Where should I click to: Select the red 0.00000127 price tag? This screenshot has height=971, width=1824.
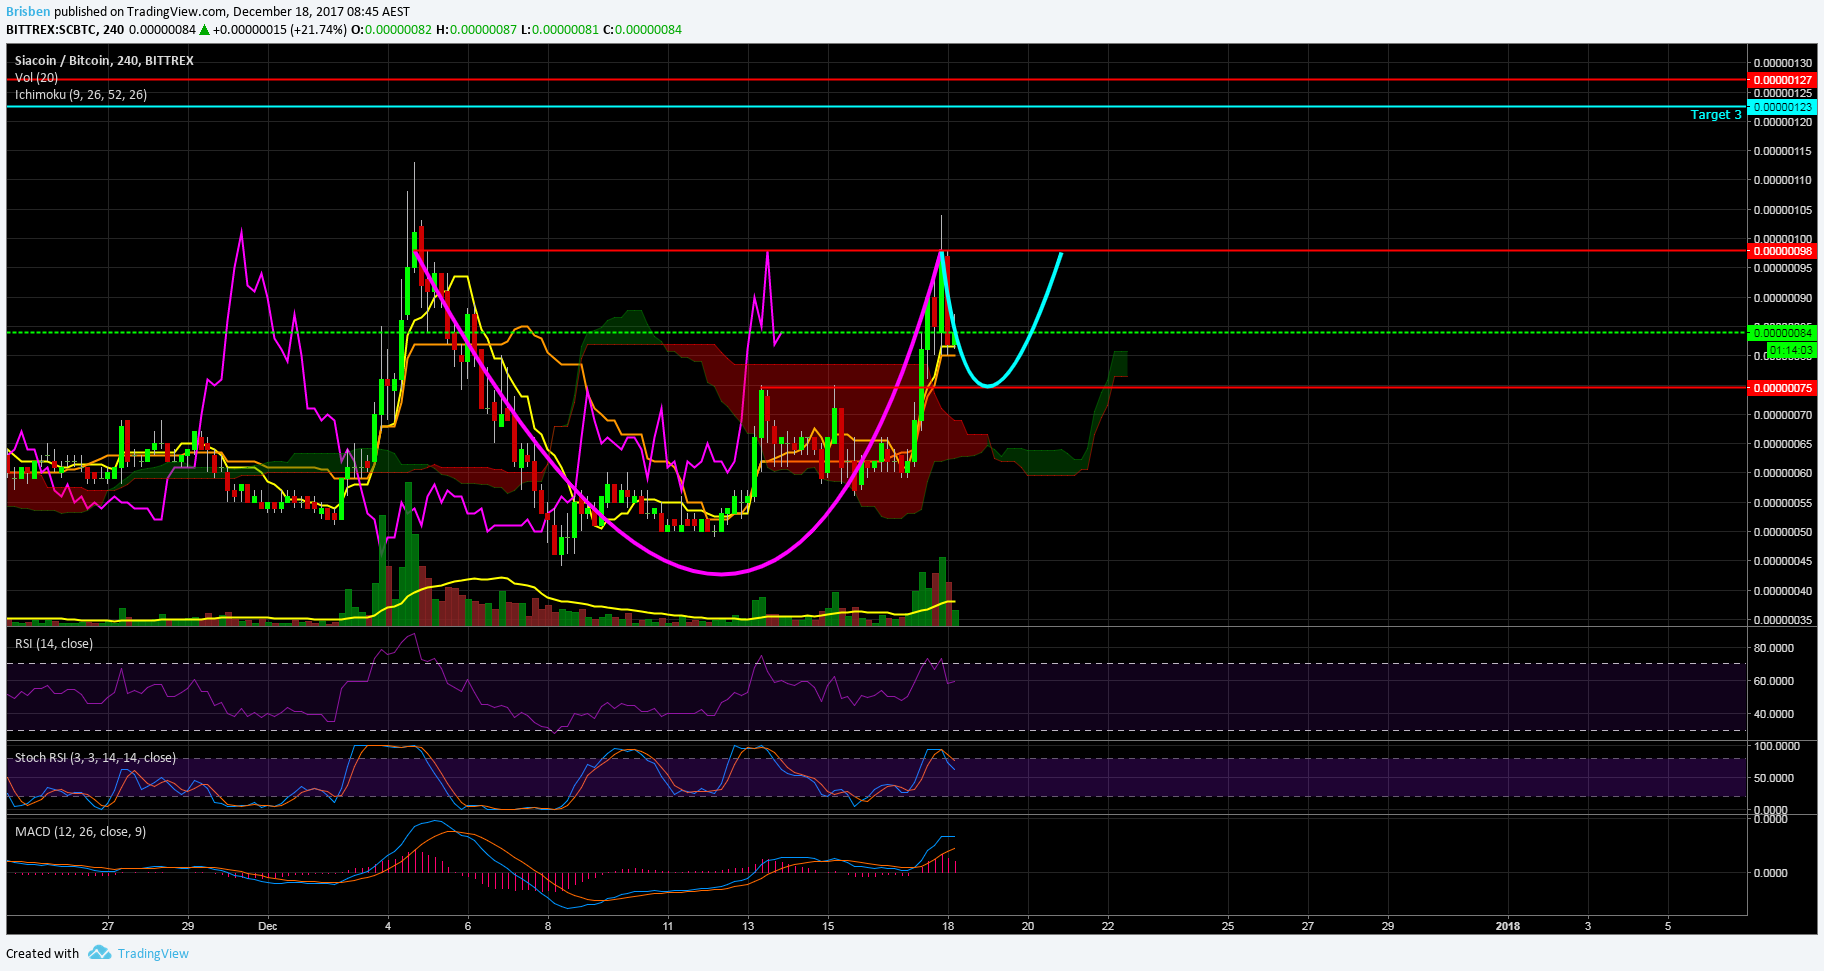tap(1783, 80)
